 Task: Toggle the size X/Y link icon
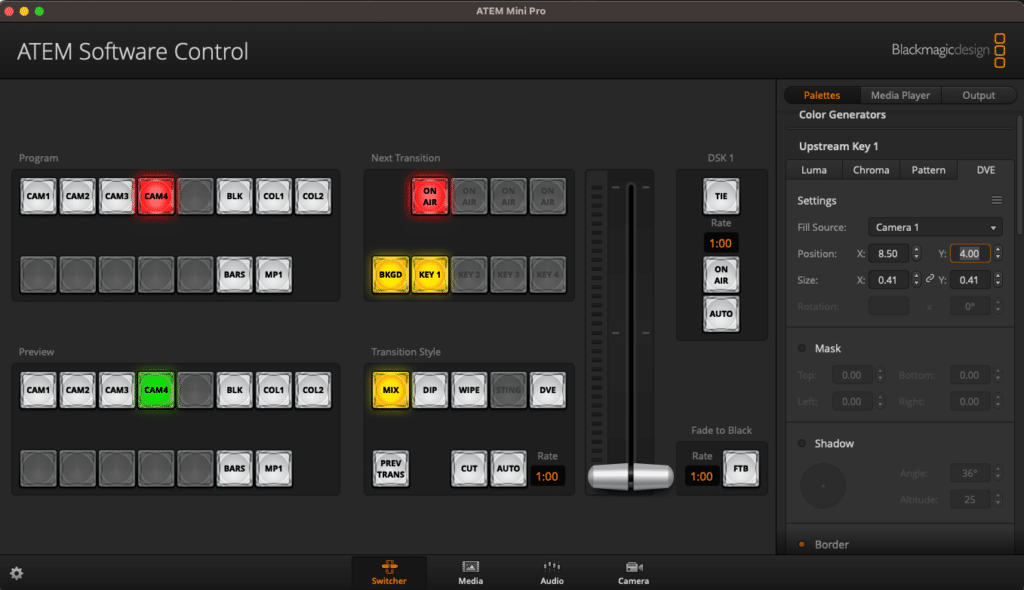pyautogui.click(x=930, y=279)
